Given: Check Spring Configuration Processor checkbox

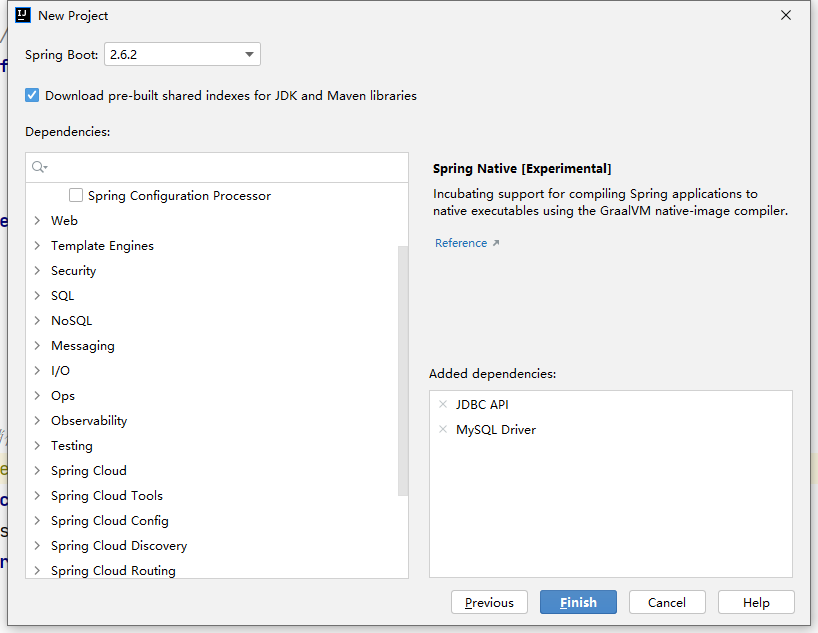Looking at the screenshot, I should [76, 196].
